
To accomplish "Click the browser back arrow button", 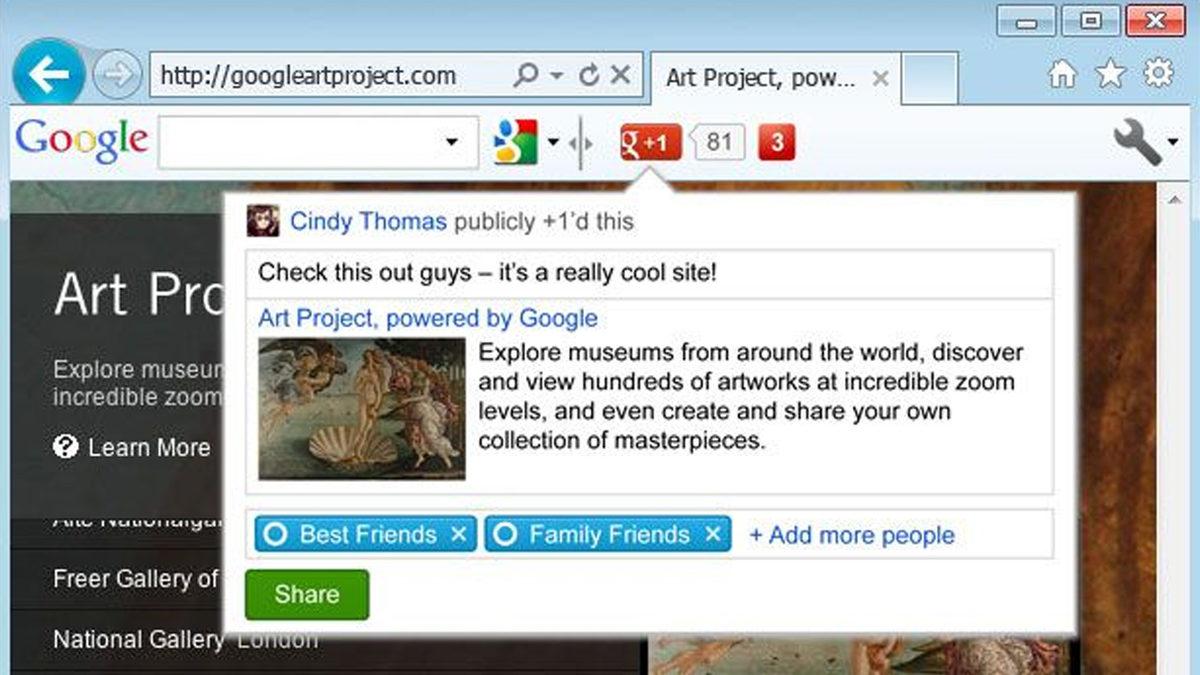I will coord(48,74).
